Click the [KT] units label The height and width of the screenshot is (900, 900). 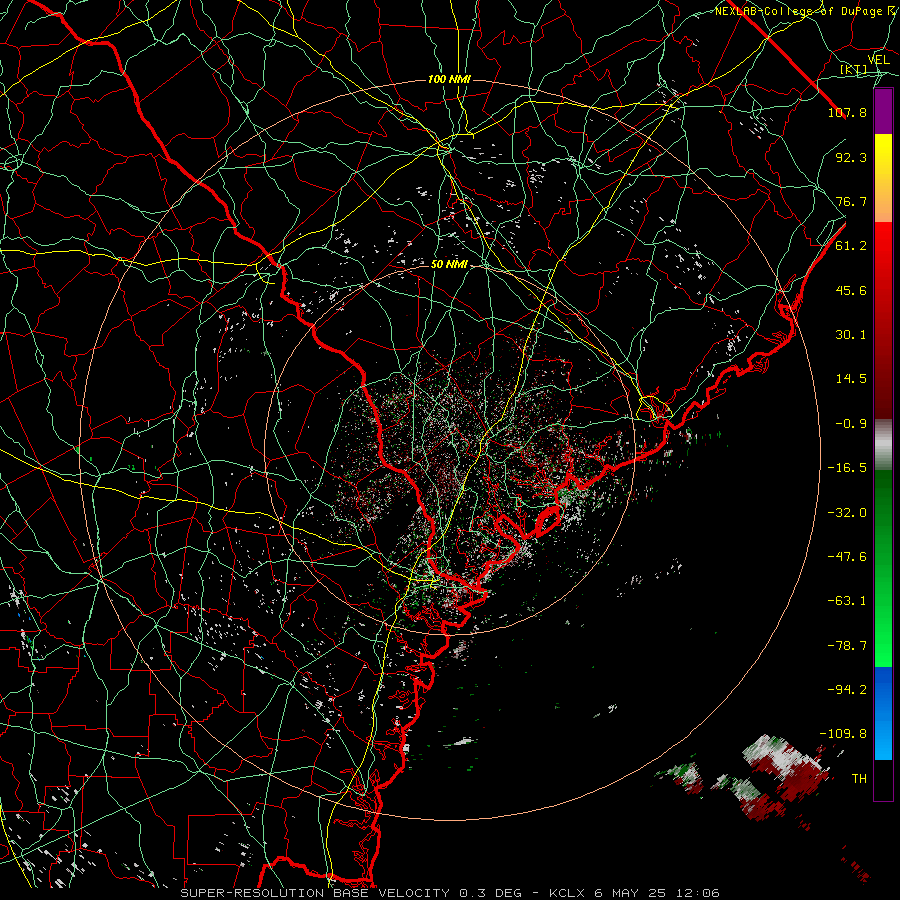(x=854, y=70)
